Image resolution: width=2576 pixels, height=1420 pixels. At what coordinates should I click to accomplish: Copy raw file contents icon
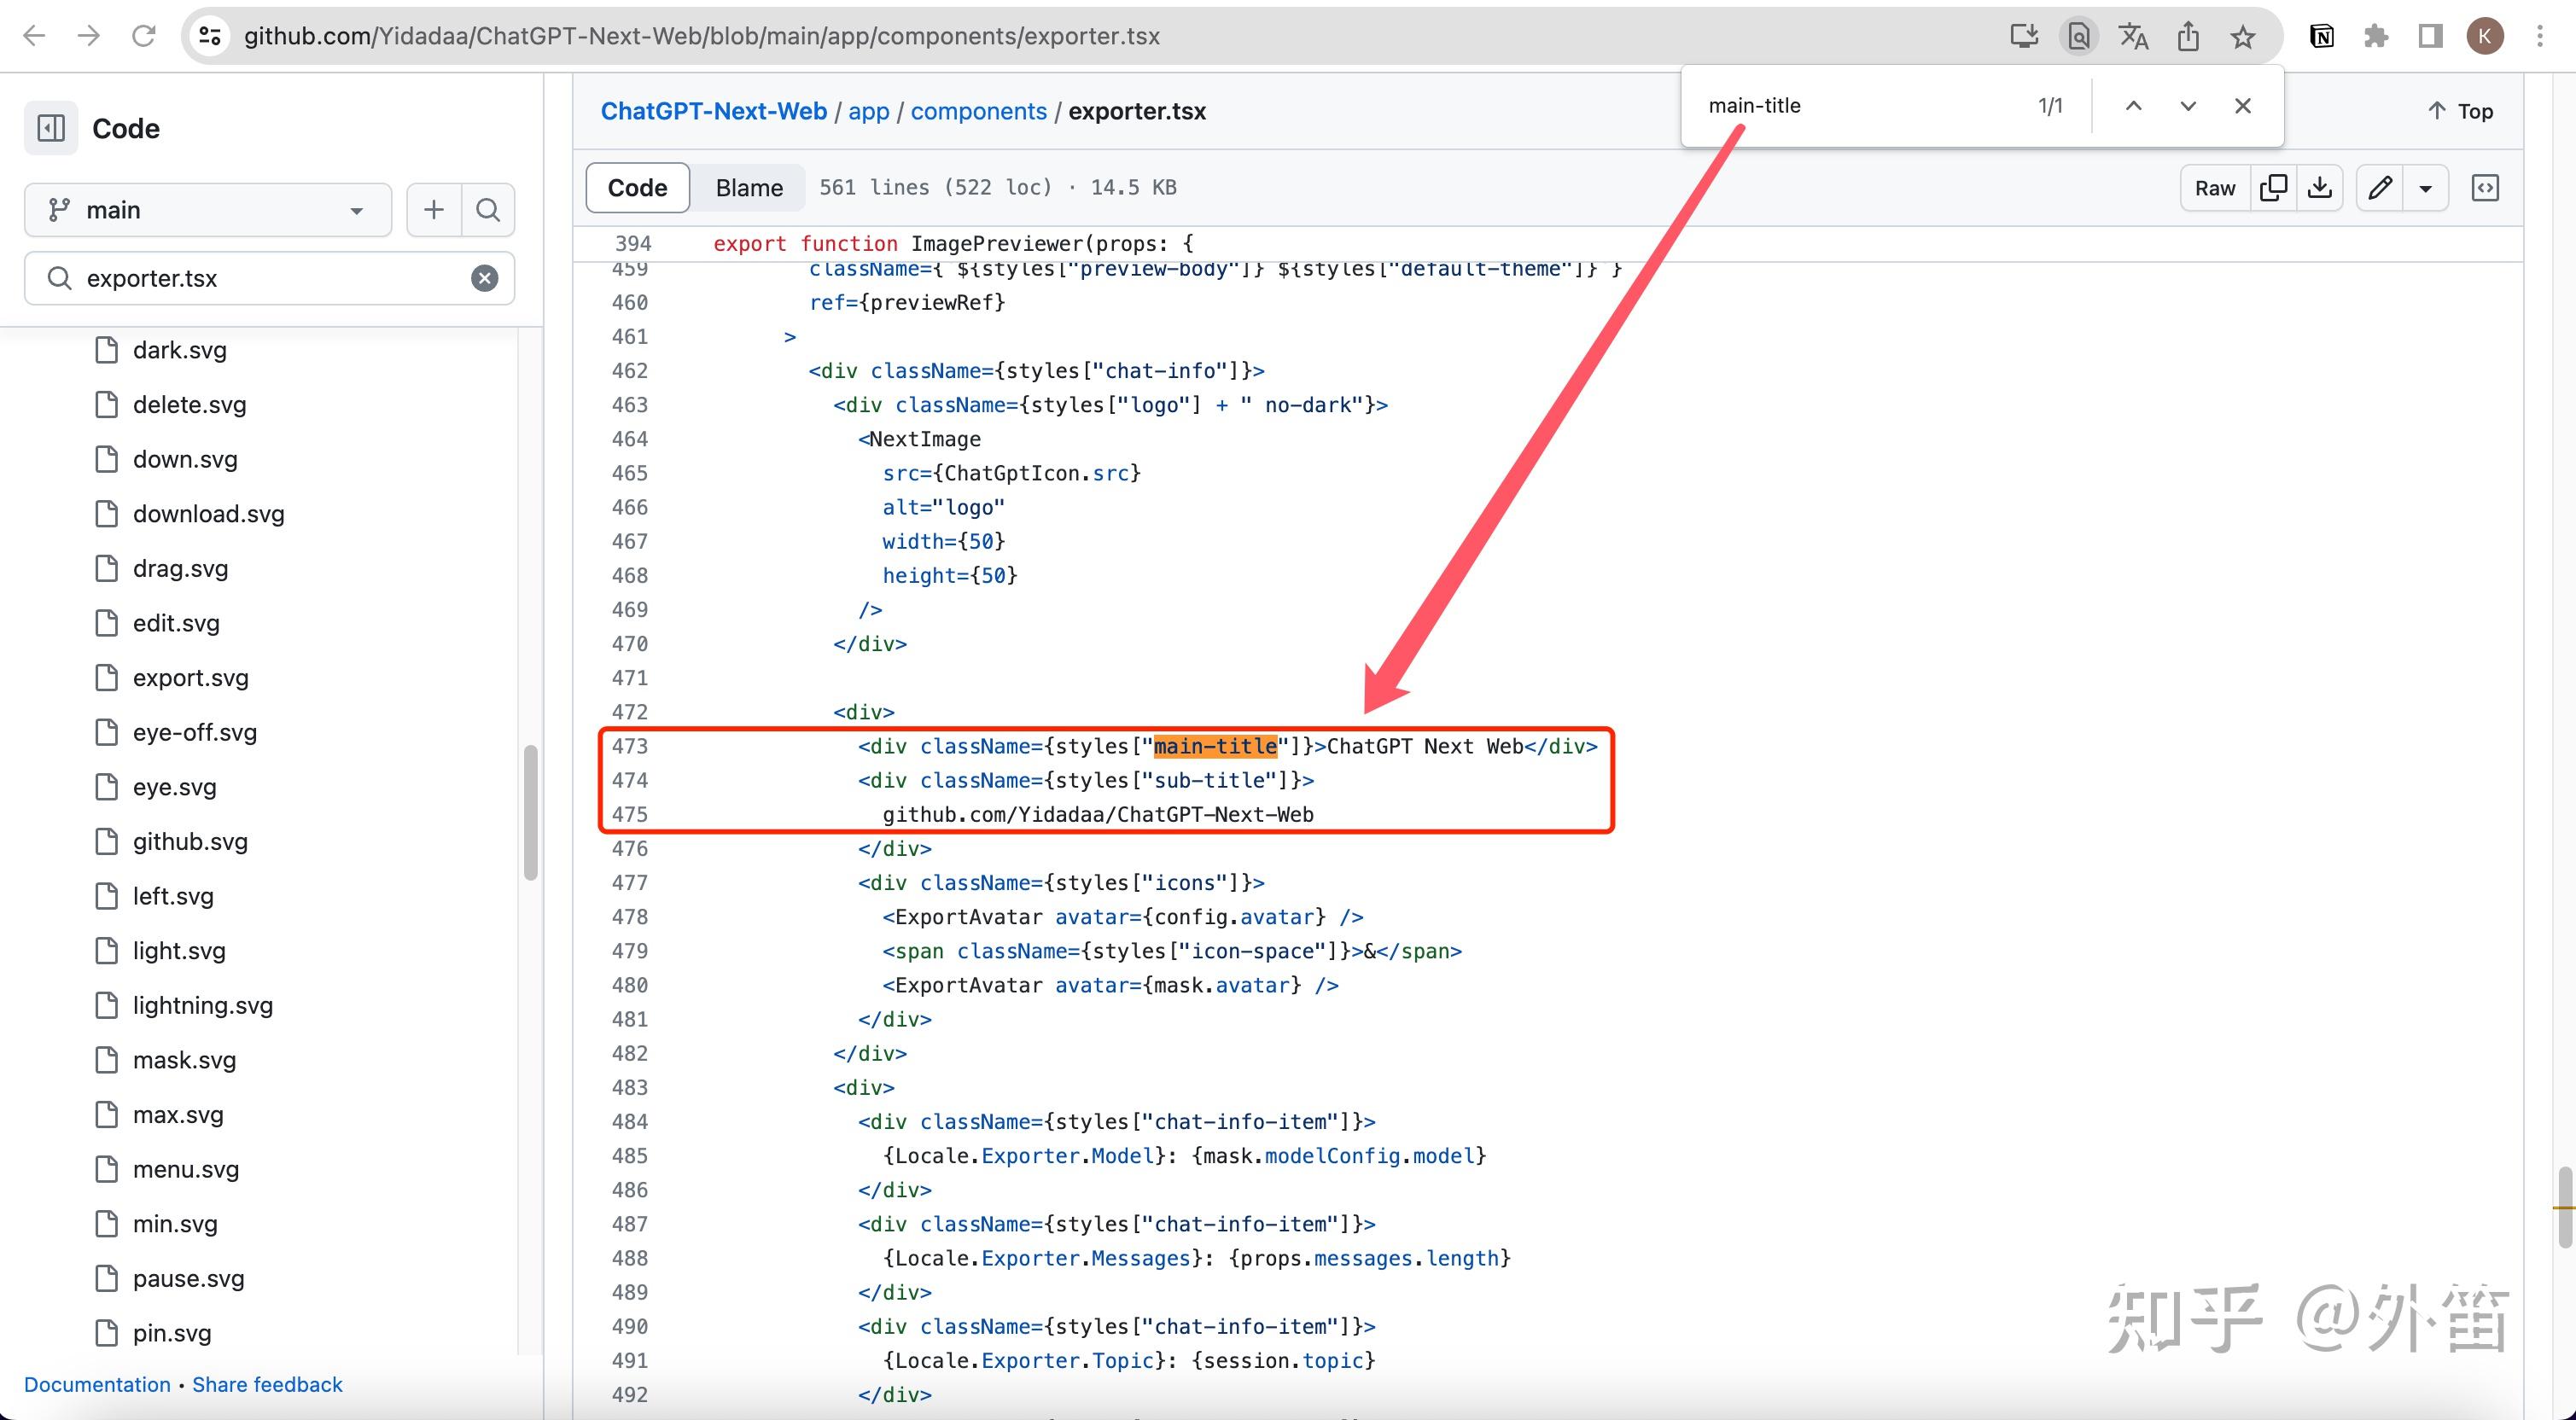point(2273,187)
